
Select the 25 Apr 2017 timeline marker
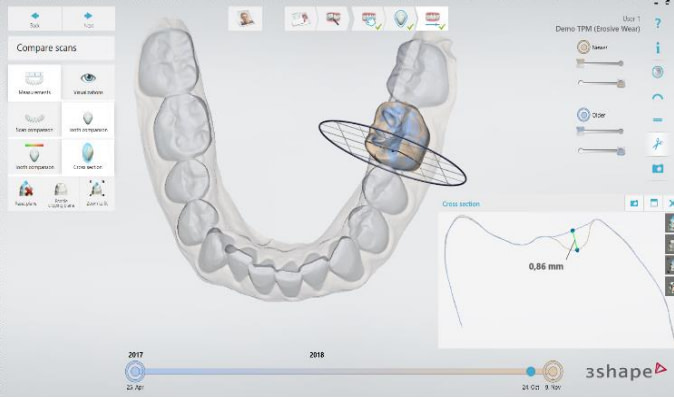[x=135, y=371]
